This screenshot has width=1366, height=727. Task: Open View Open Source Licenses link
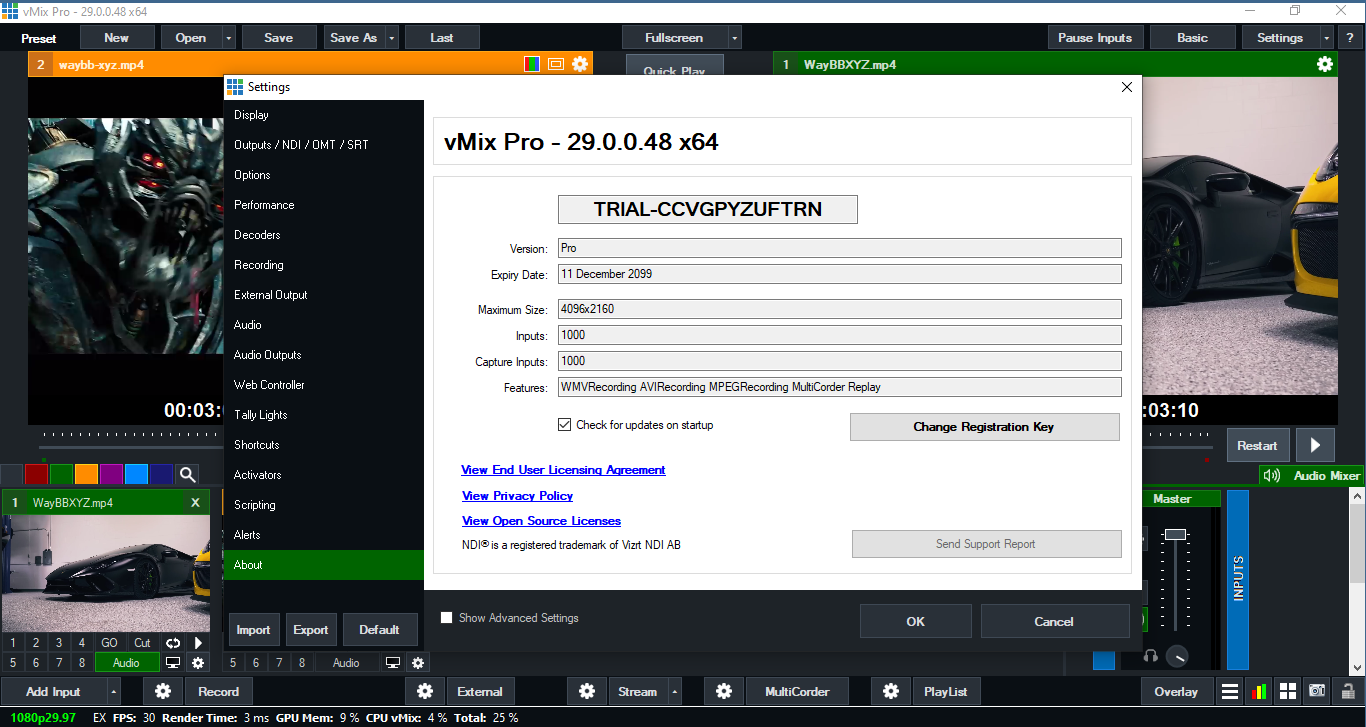coord(541,521)
